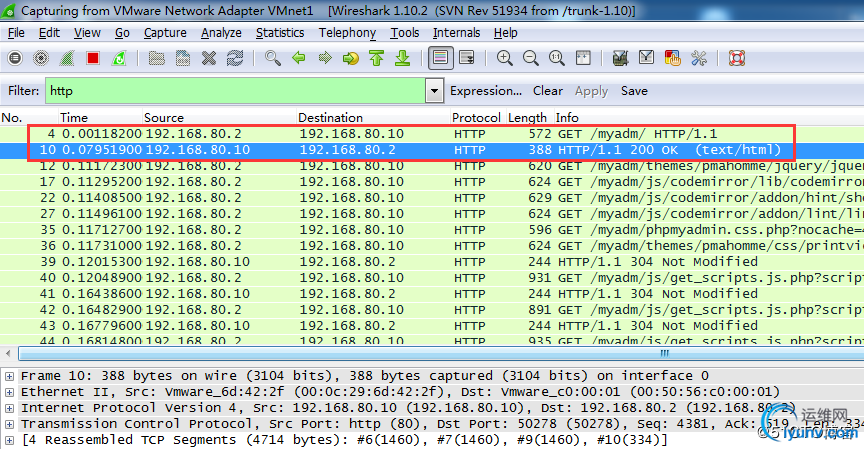This screenshot has width=864, height=449.
Task: Open the Capture menu
Action: coord(165,33)
